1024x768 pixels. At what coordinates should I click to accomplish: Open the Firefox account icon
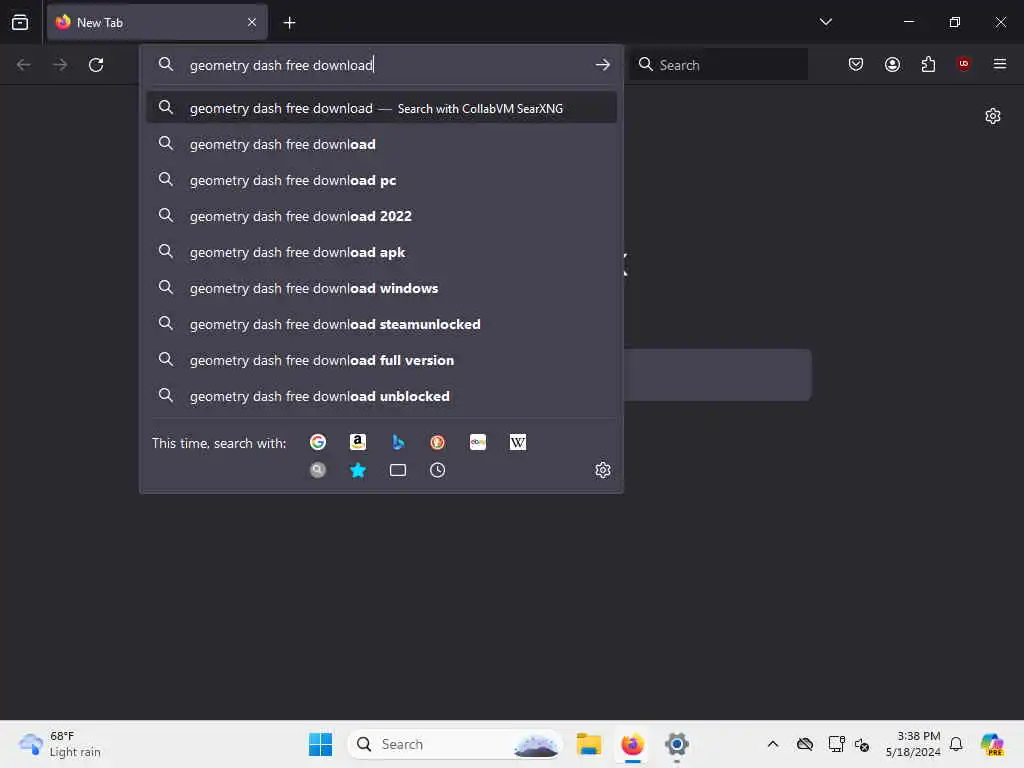[x=892, y=64]
